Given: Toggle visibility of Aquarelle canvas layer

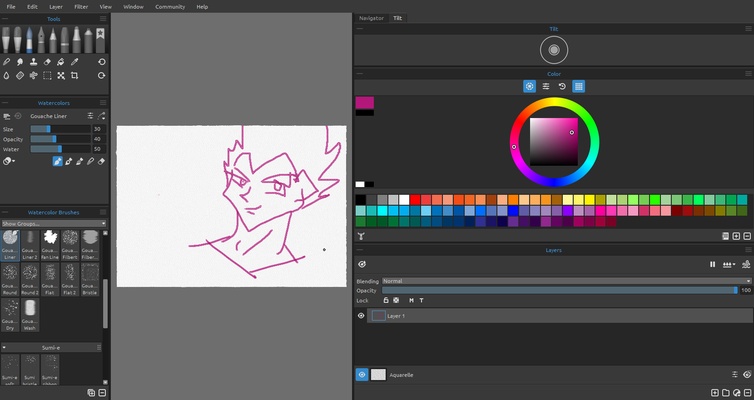Looking at the screenshot, I should (x=362, y=375).
